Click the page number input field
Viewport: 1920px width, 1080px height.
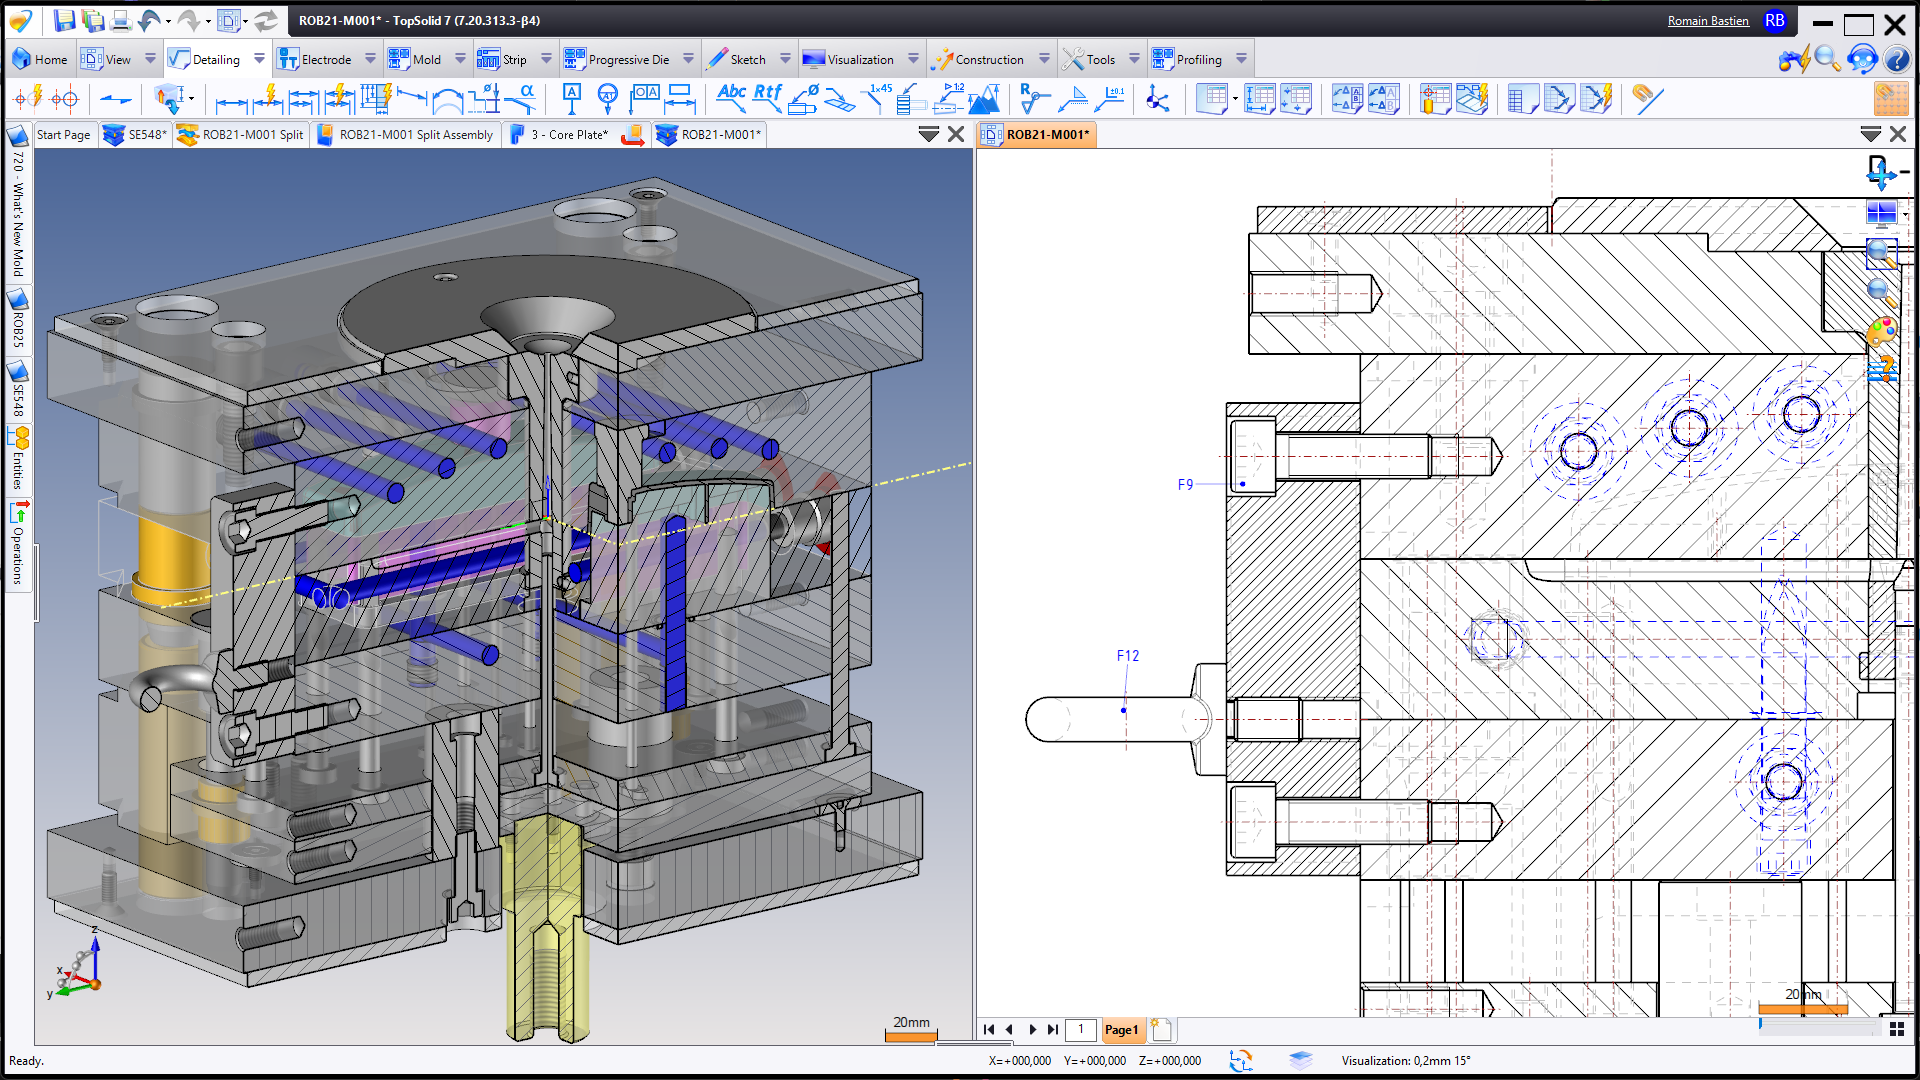1080,1029
